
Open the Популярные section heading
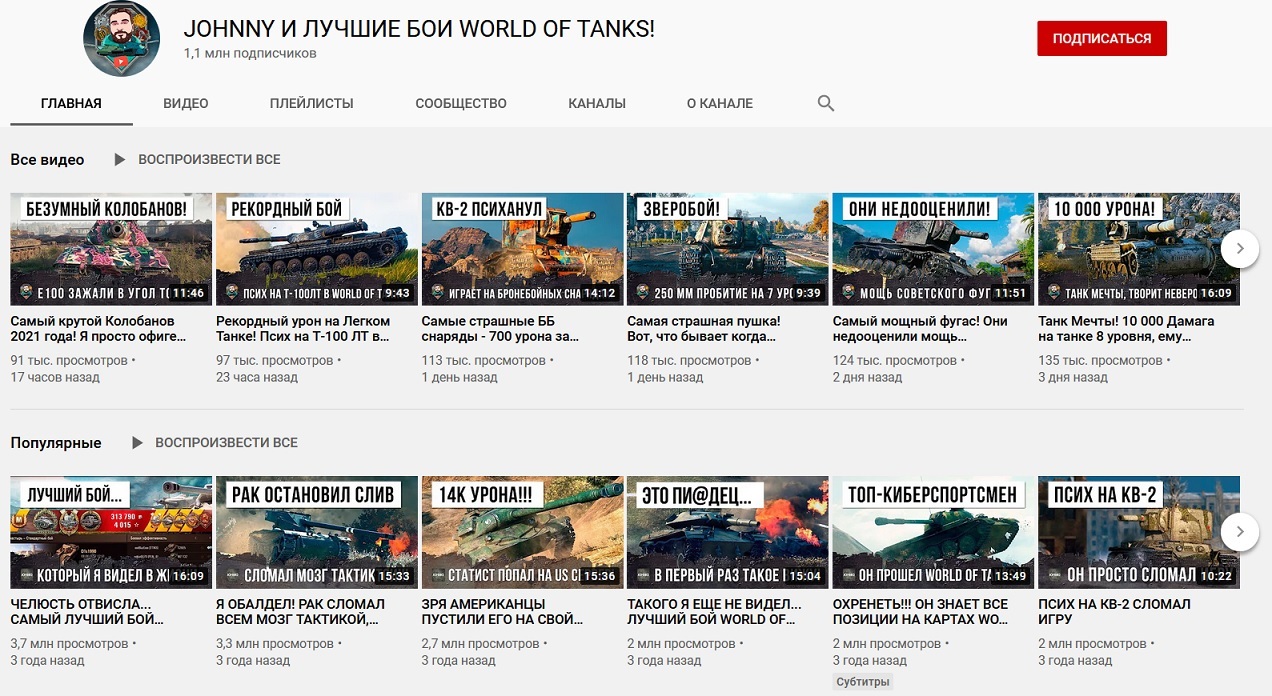tap(56, 442)
